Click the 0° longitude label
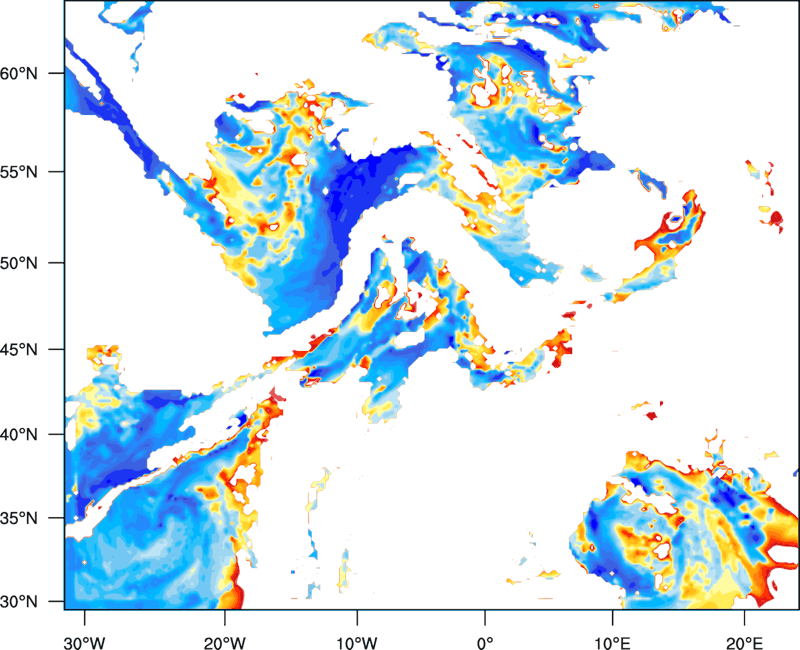This screenshot has width=800, height=650. pos(485,643)
